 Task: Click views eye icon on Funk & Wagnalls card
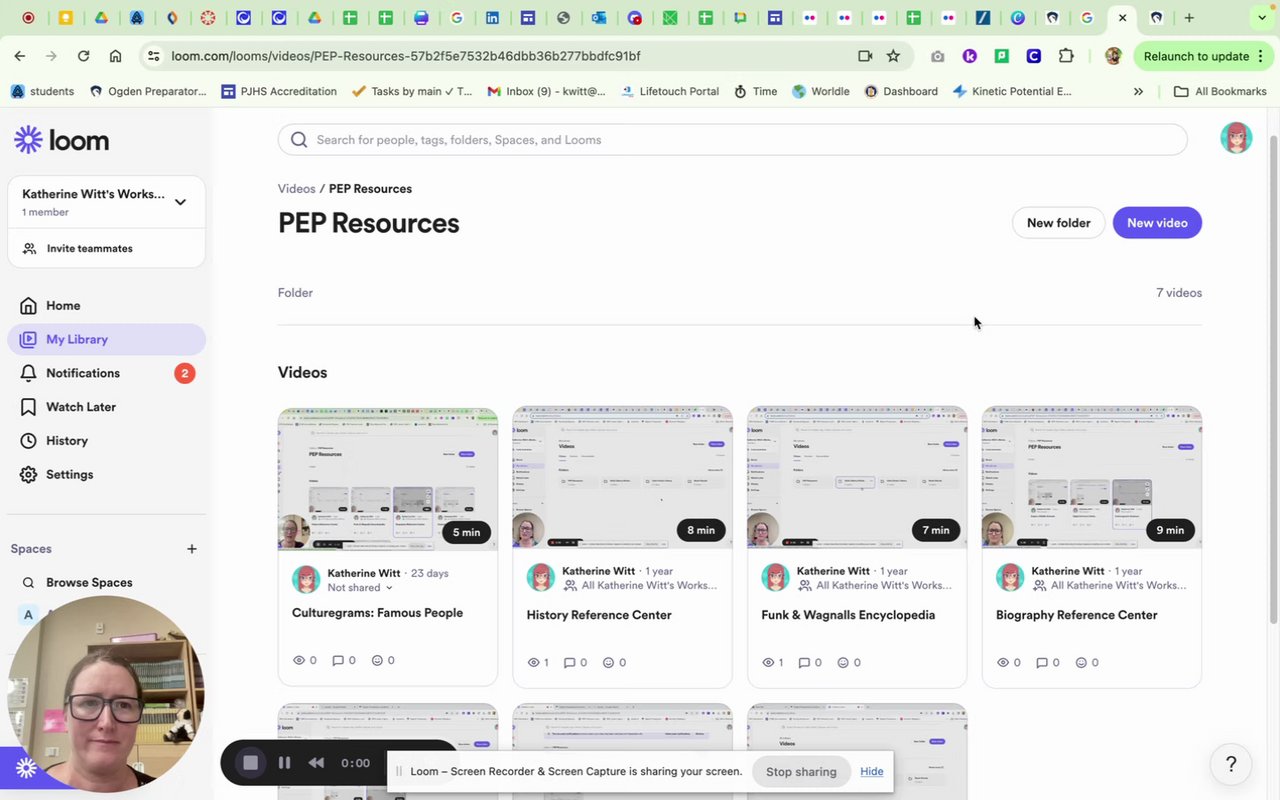768,663
